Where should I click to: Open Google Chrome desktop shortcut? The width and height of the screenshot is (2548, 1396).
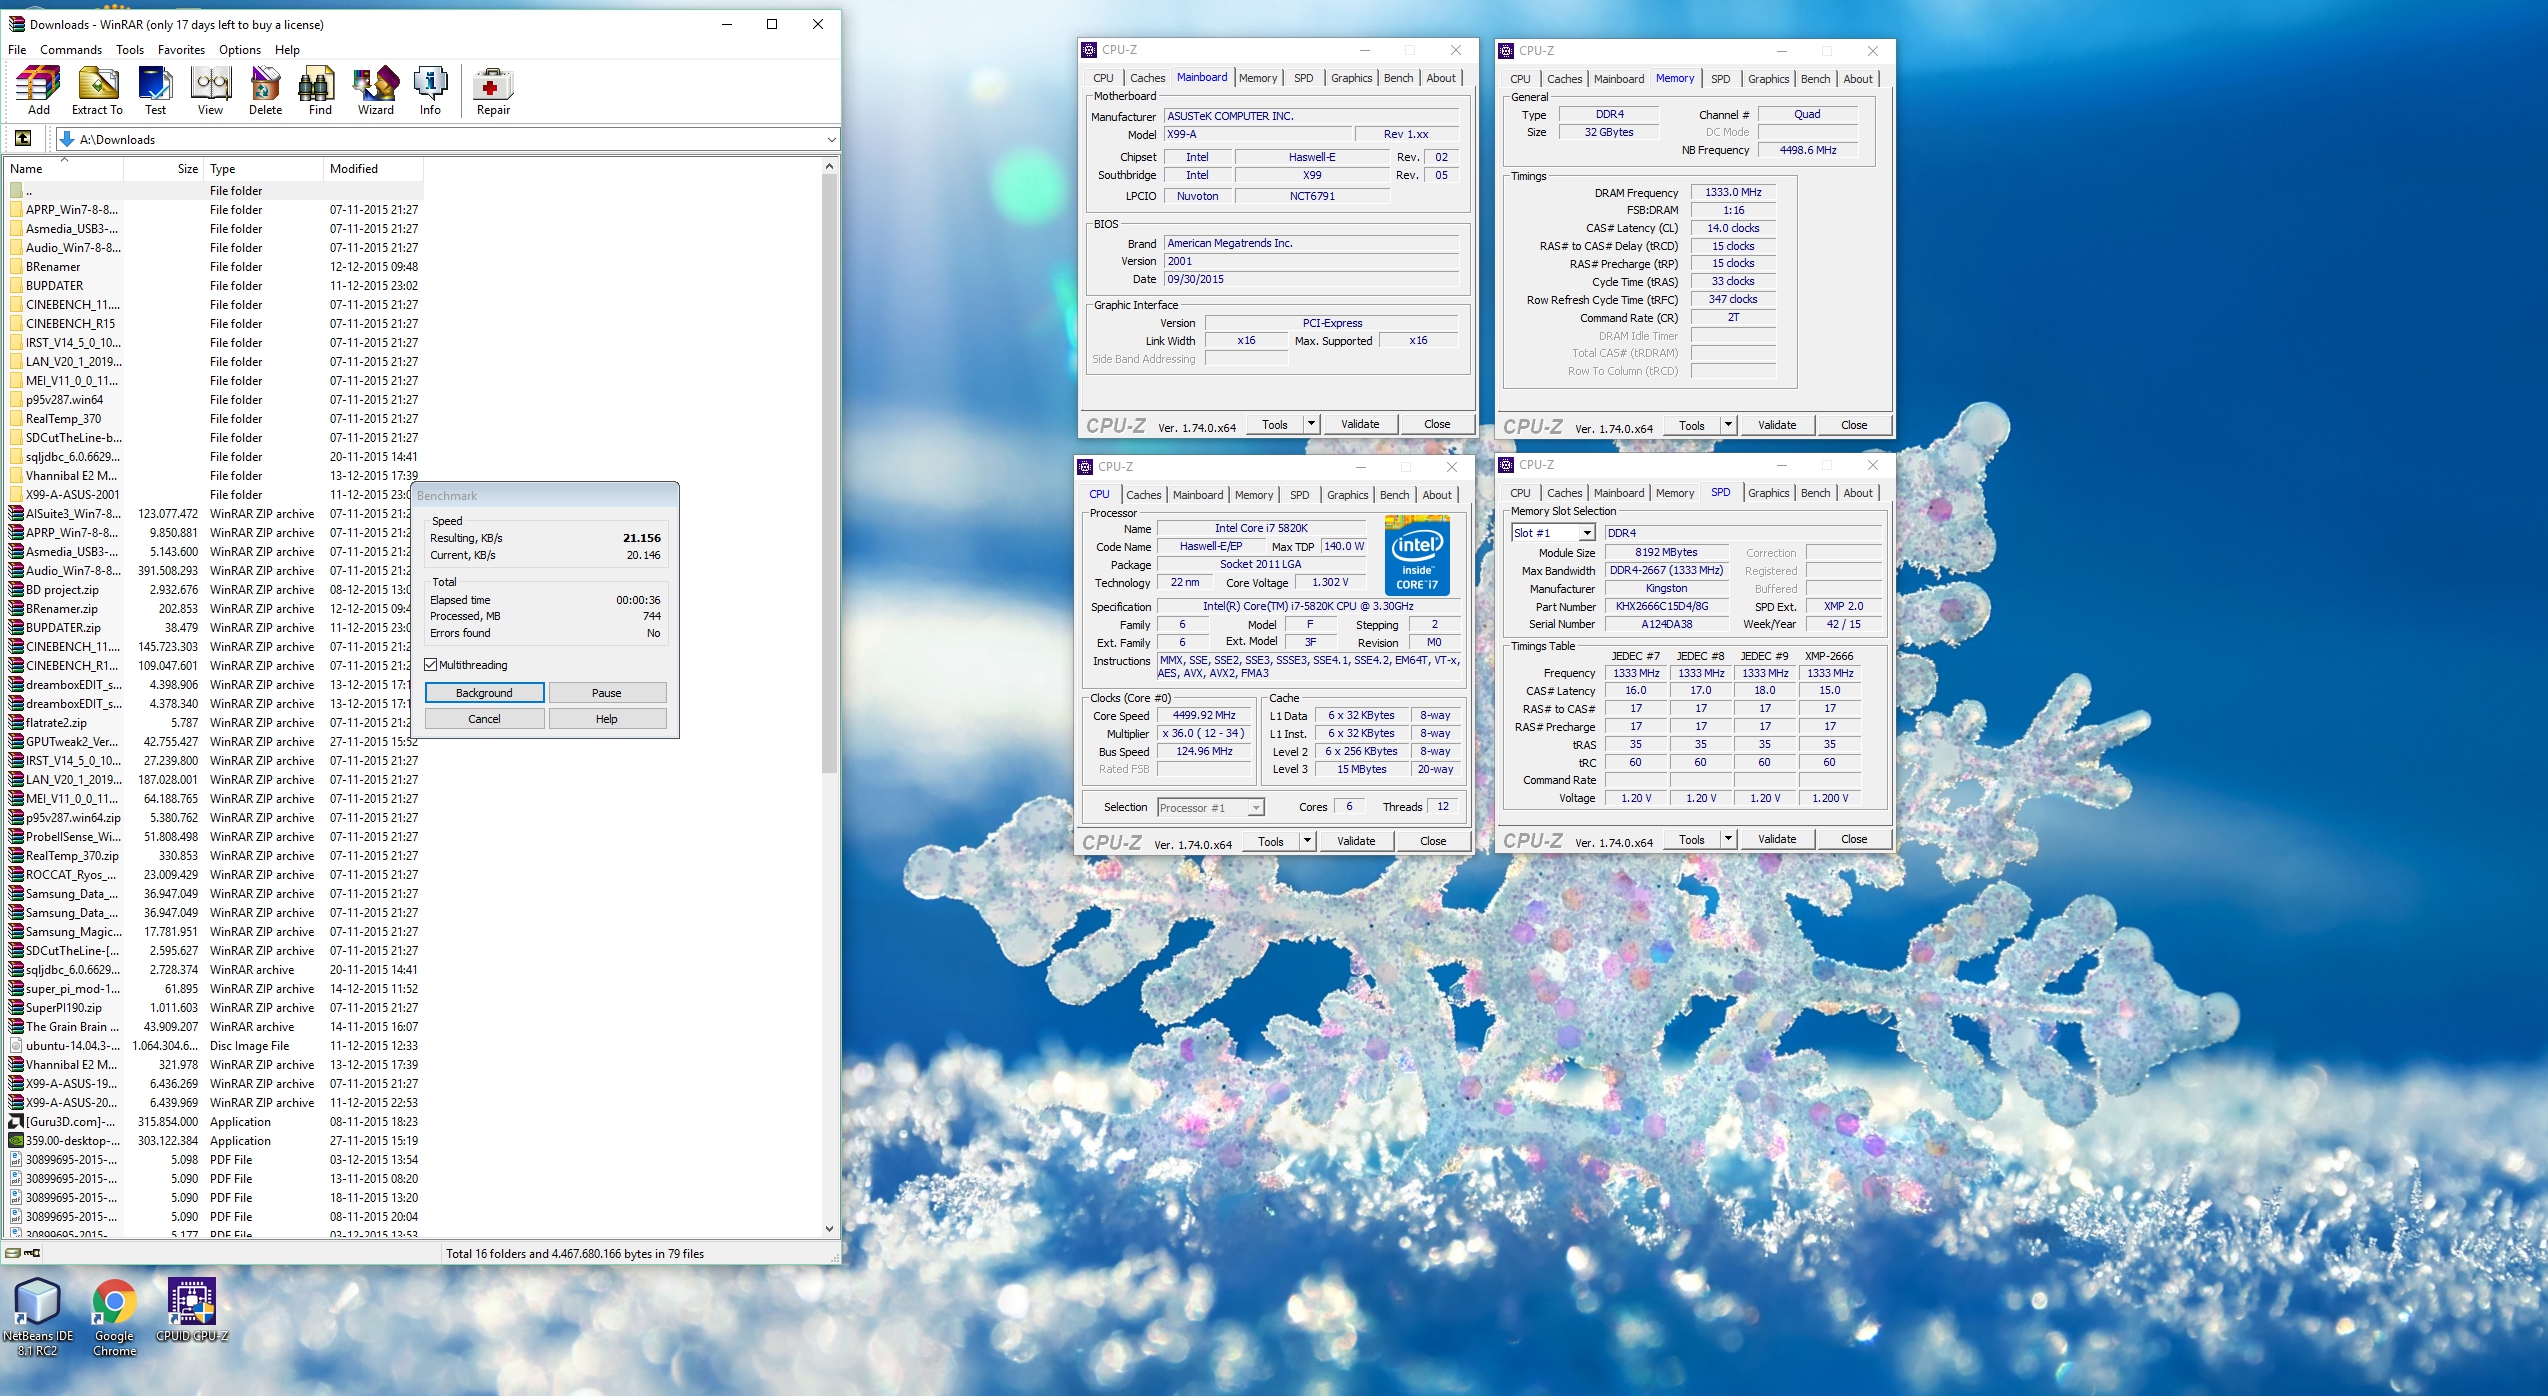(x=114, y=1317)
